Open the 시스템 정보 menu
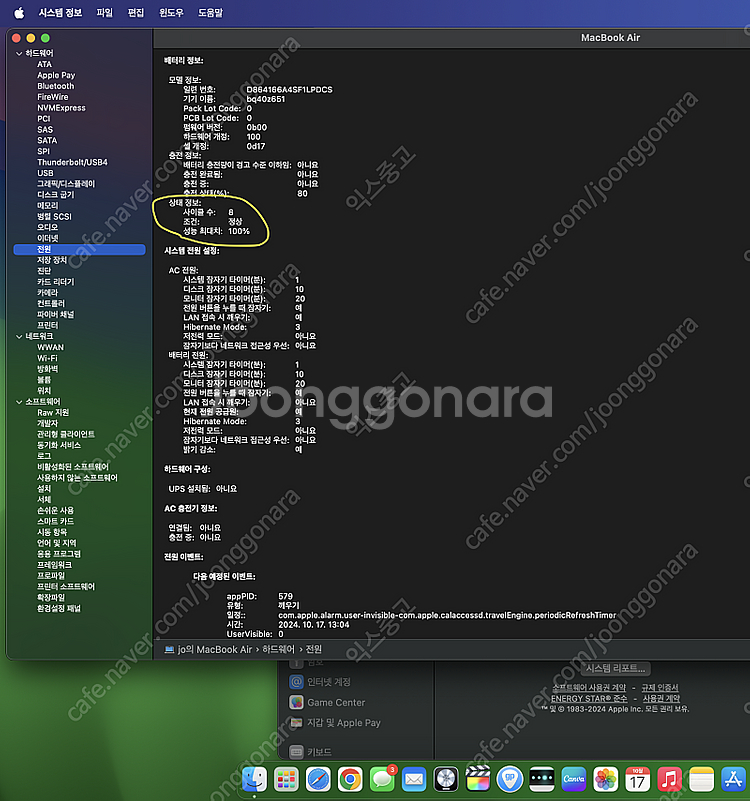This screenshot has width=750, height=801. (x=60, y=13)
